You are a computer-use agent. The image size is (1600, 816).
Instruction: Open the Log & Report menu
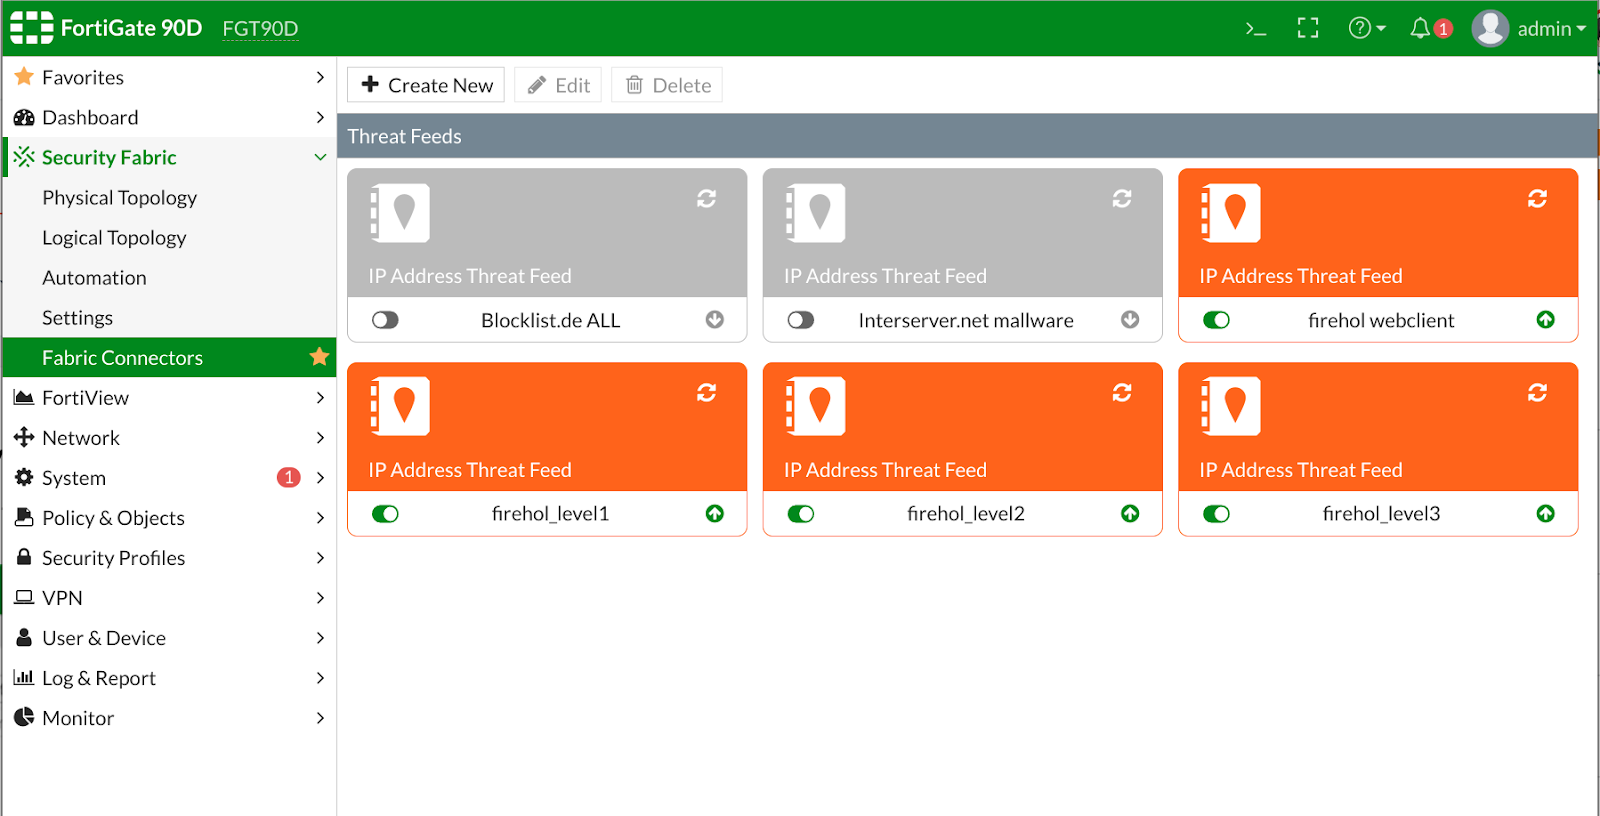(170, 677)
